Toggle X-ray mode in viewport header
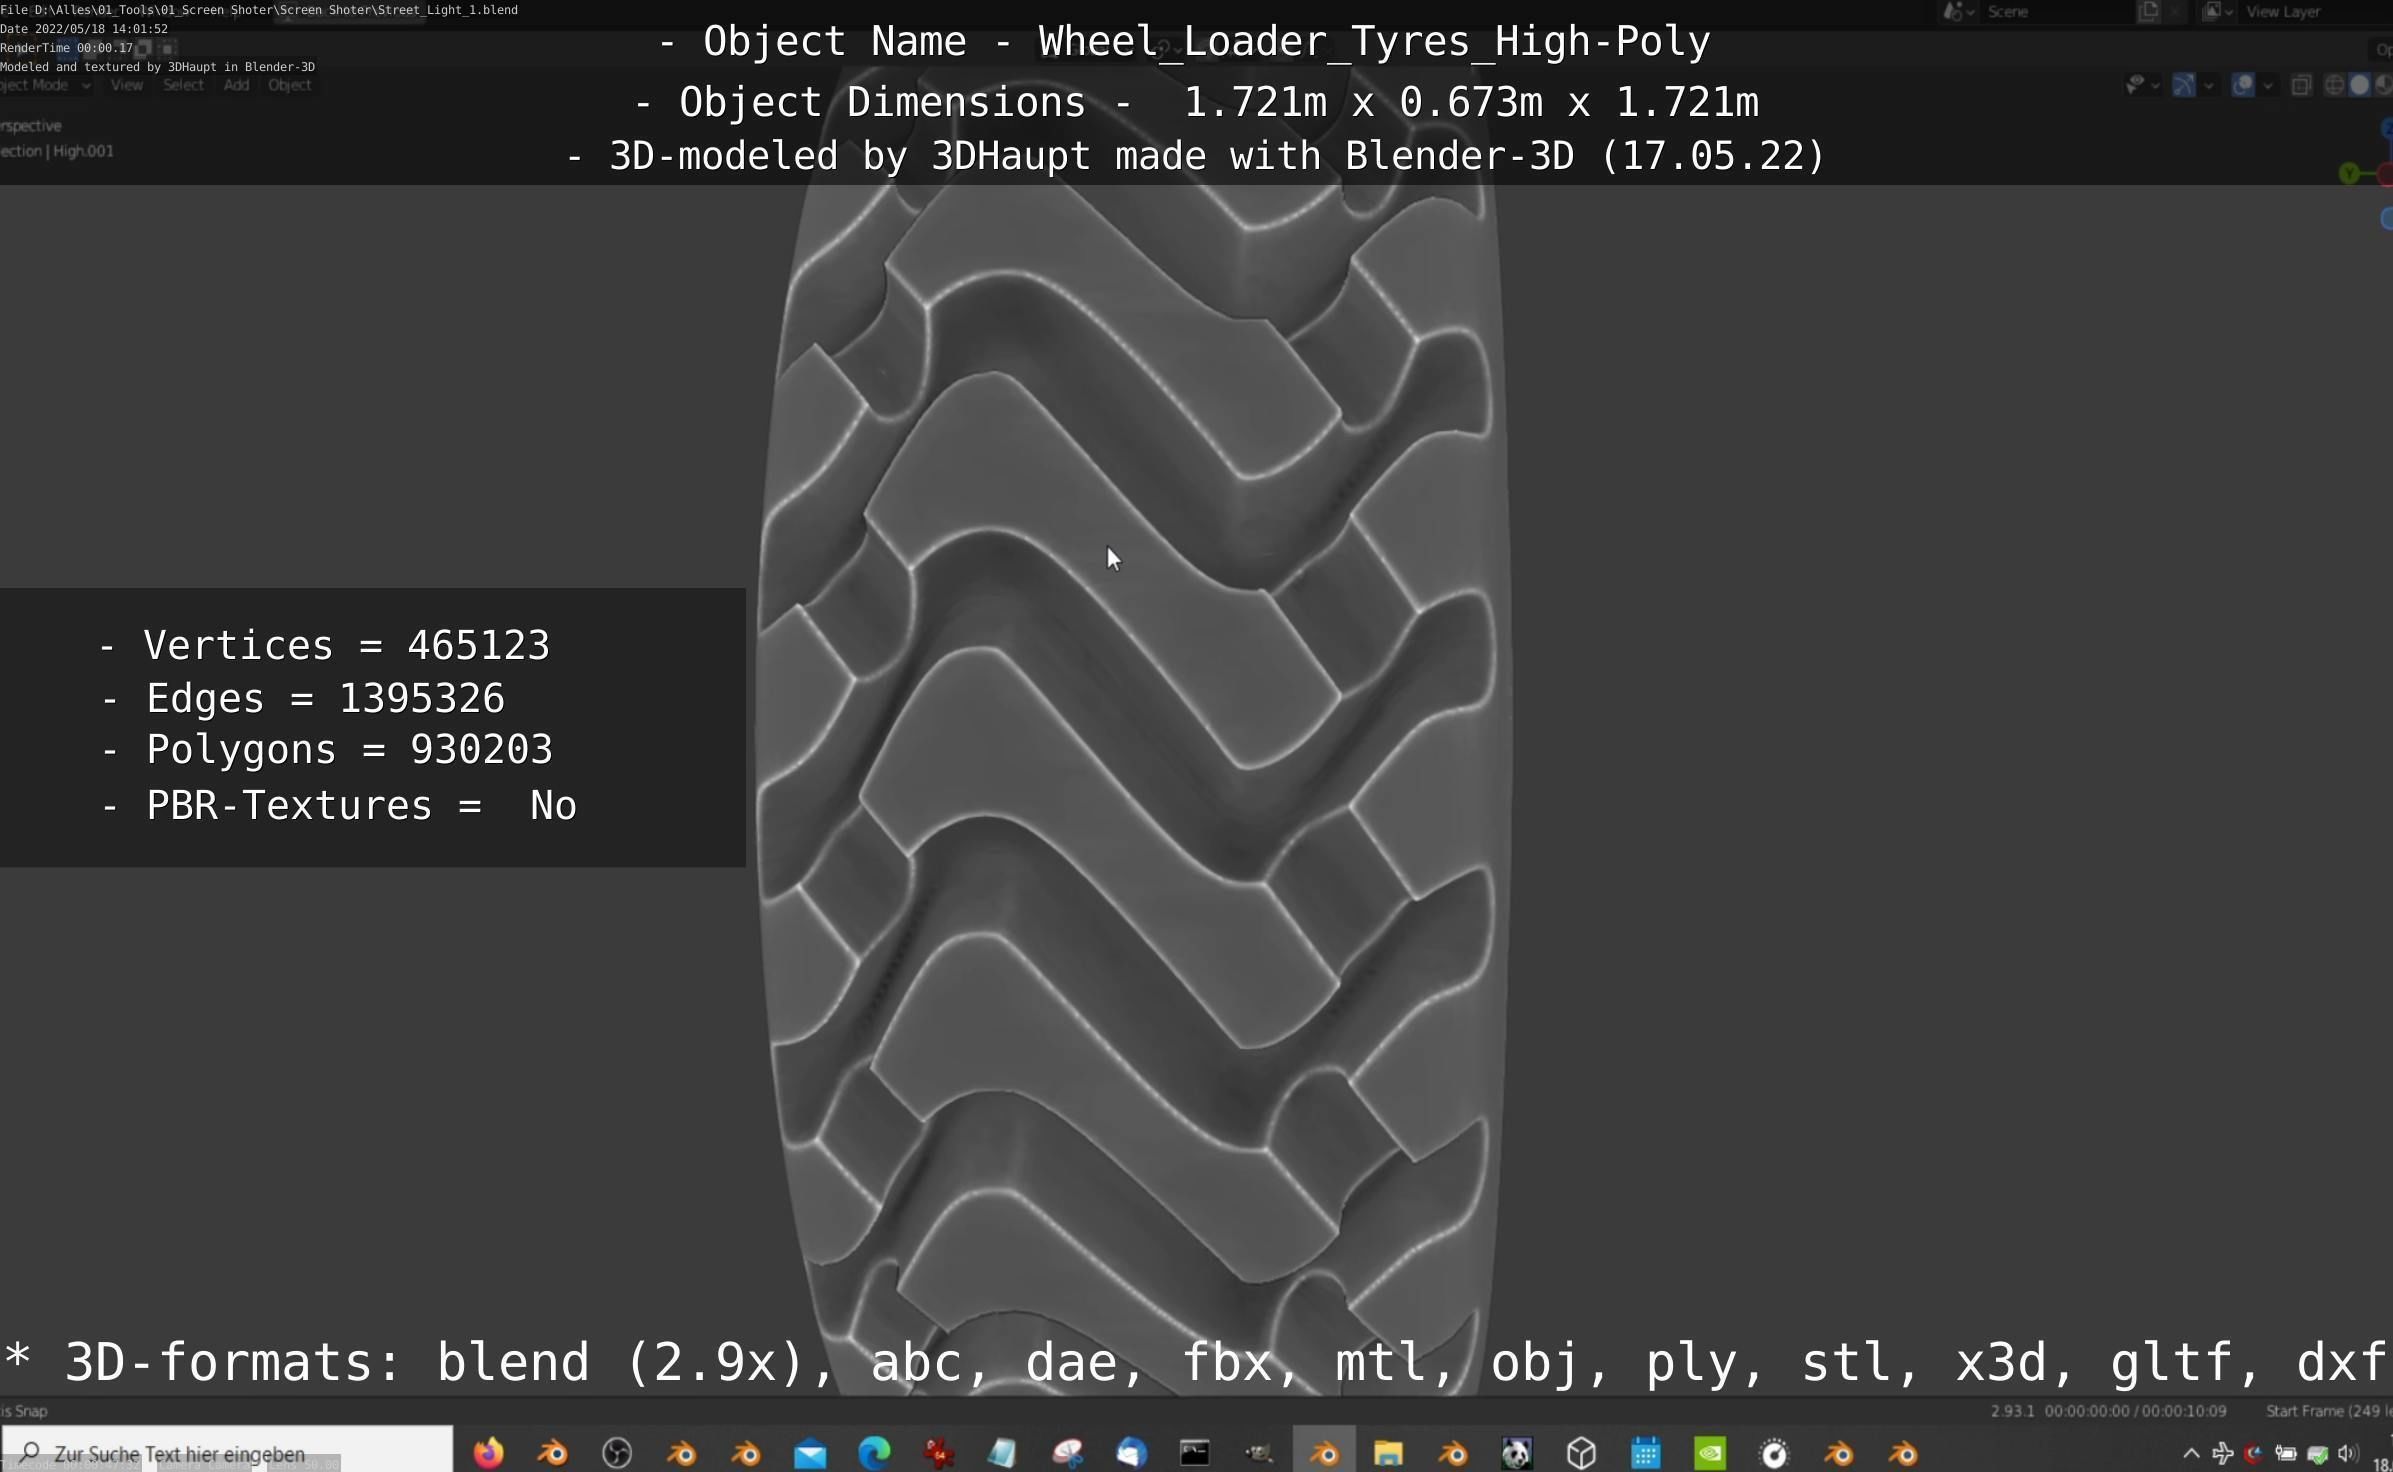Viewport: 2393px width, 1472px height. [2301, 85]
